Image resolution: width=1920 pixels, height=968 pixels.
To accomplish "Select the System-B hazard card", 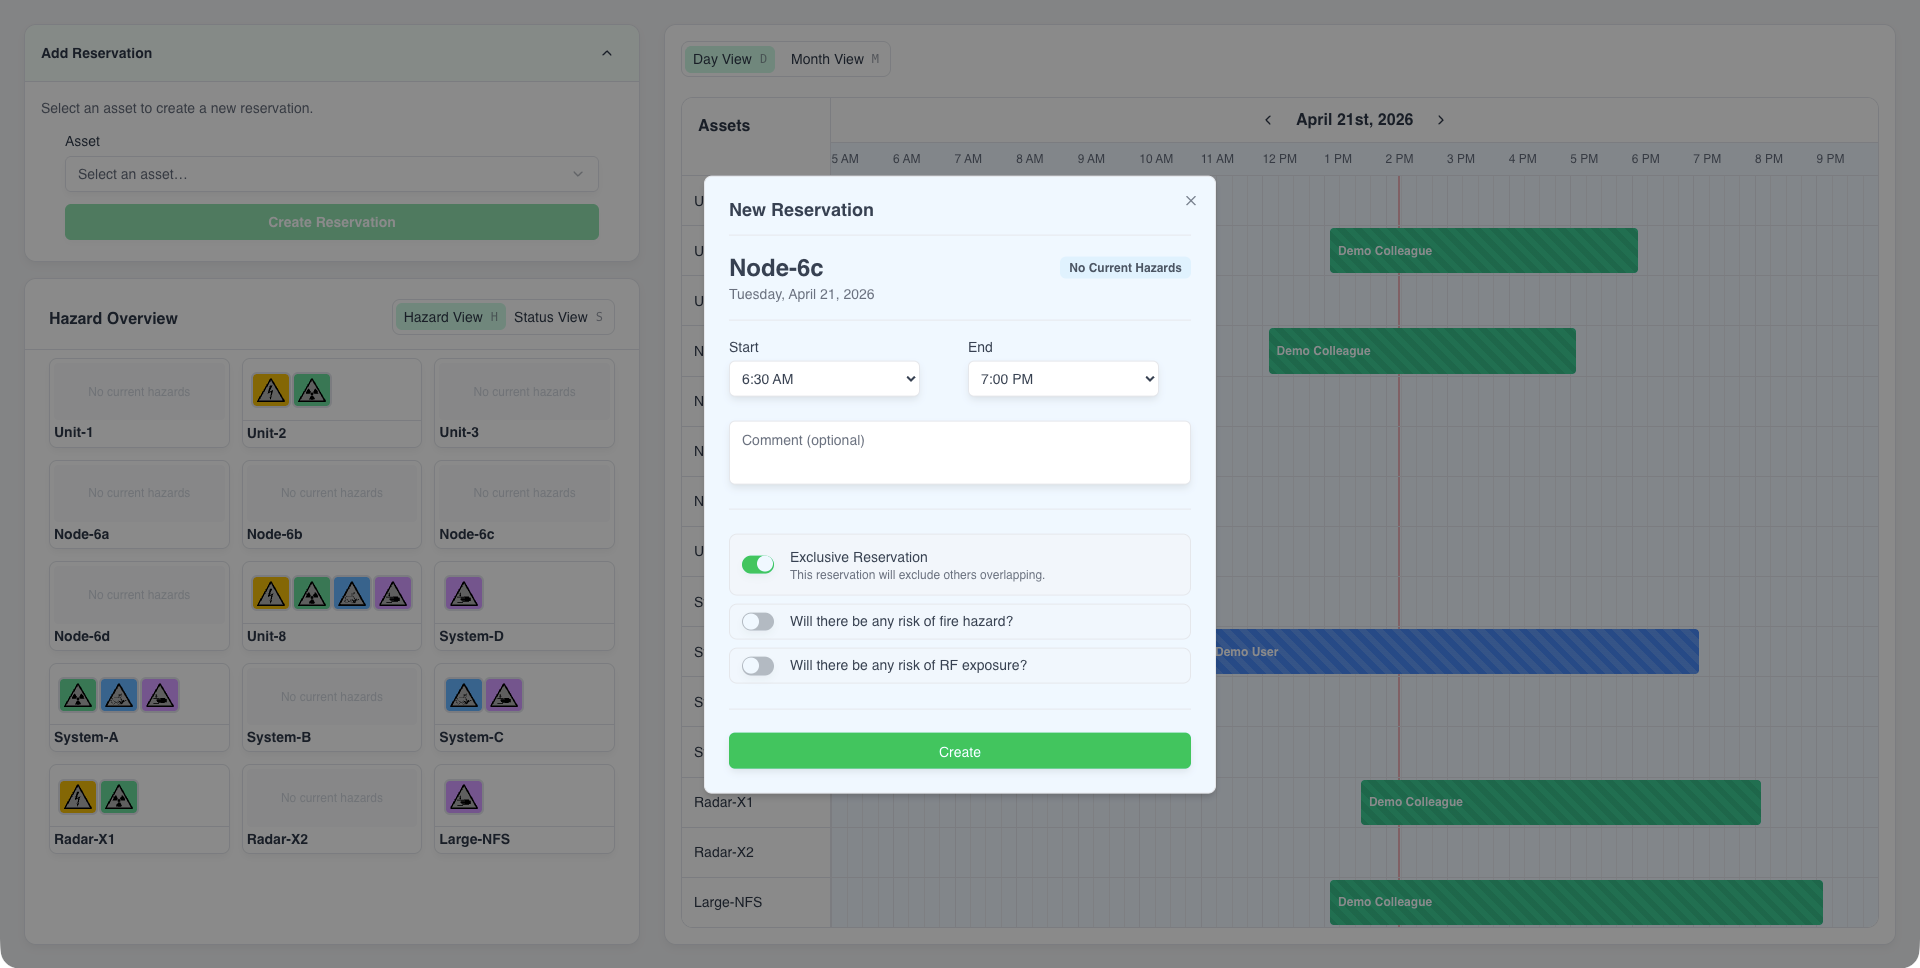I will (x=332, y=708).
